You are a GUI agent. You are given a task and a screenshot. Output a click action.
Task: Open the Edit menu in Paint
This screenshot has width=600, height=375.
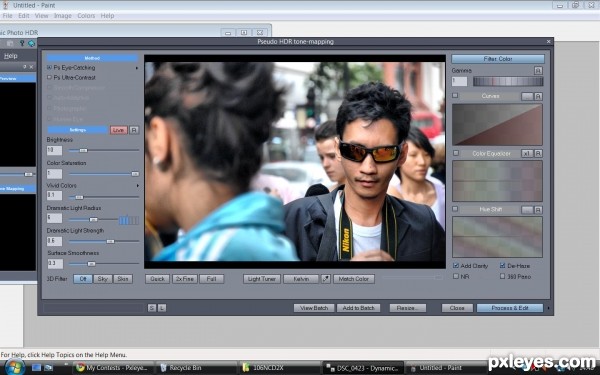click(24, 16)
